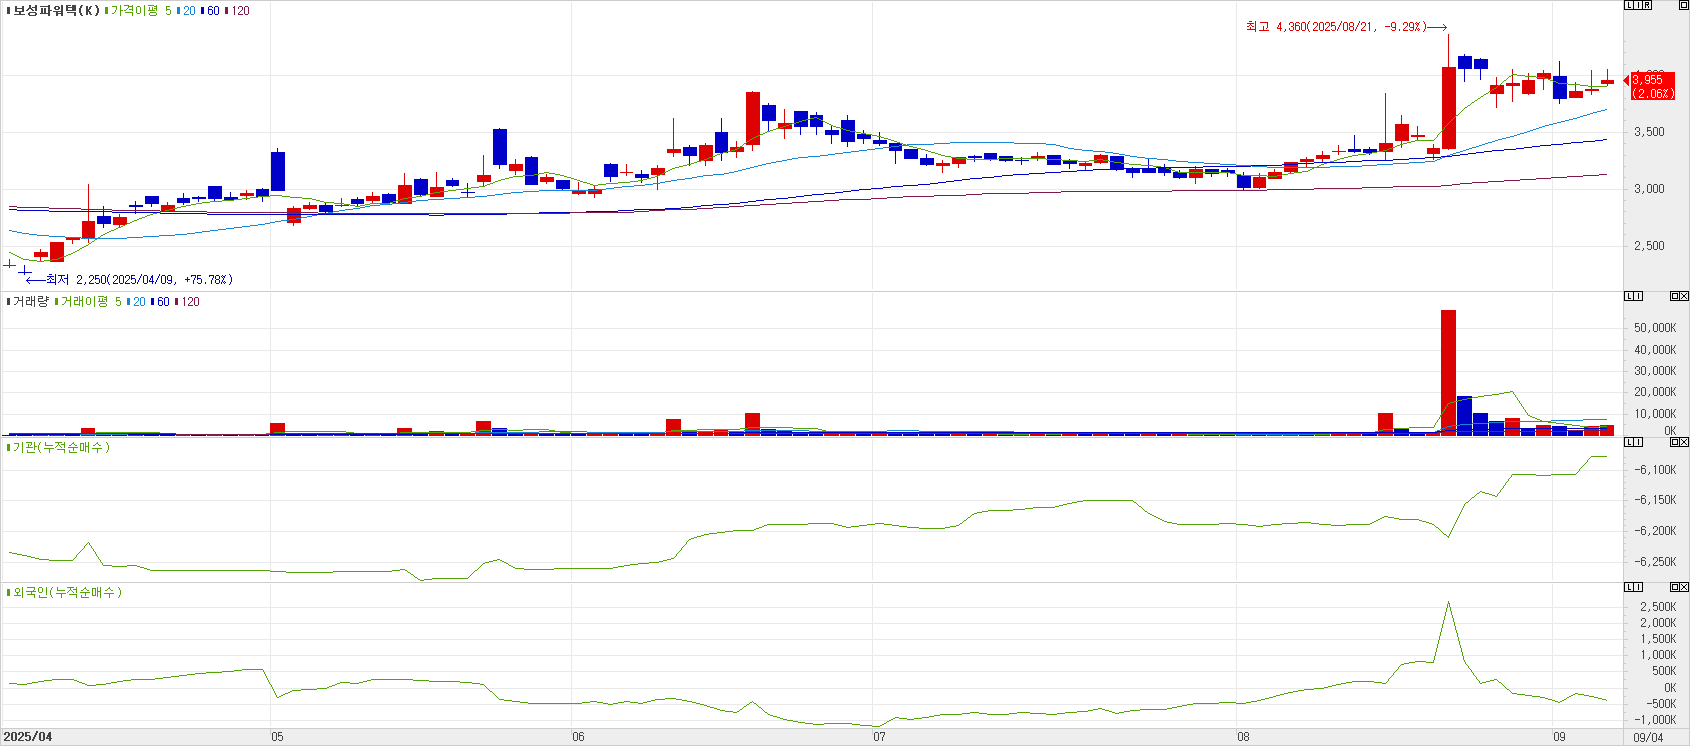
Task: Click the 3,000 price axis label
Action: [1649, 189]
